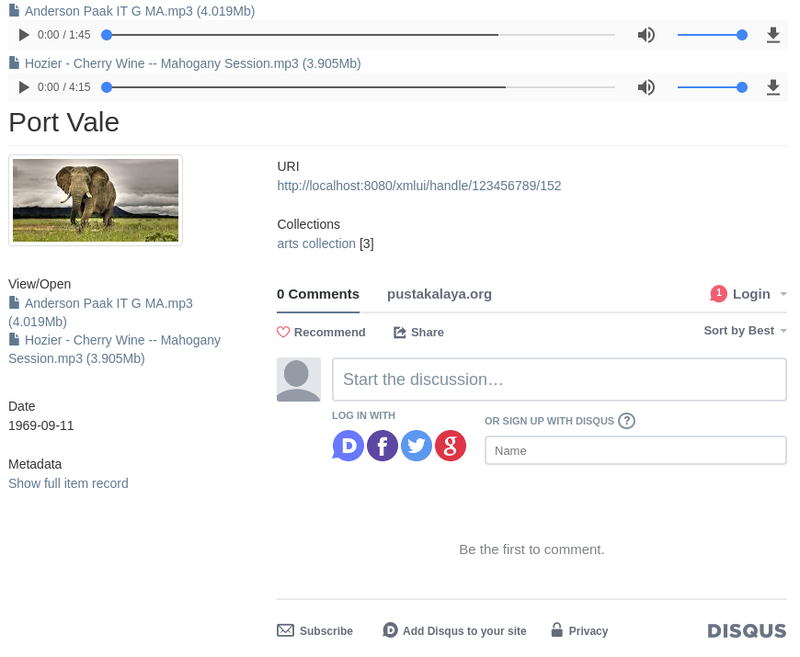The image size is (800, 657).
Task: Subscribe to the comment thread
Action: (315, 631)
